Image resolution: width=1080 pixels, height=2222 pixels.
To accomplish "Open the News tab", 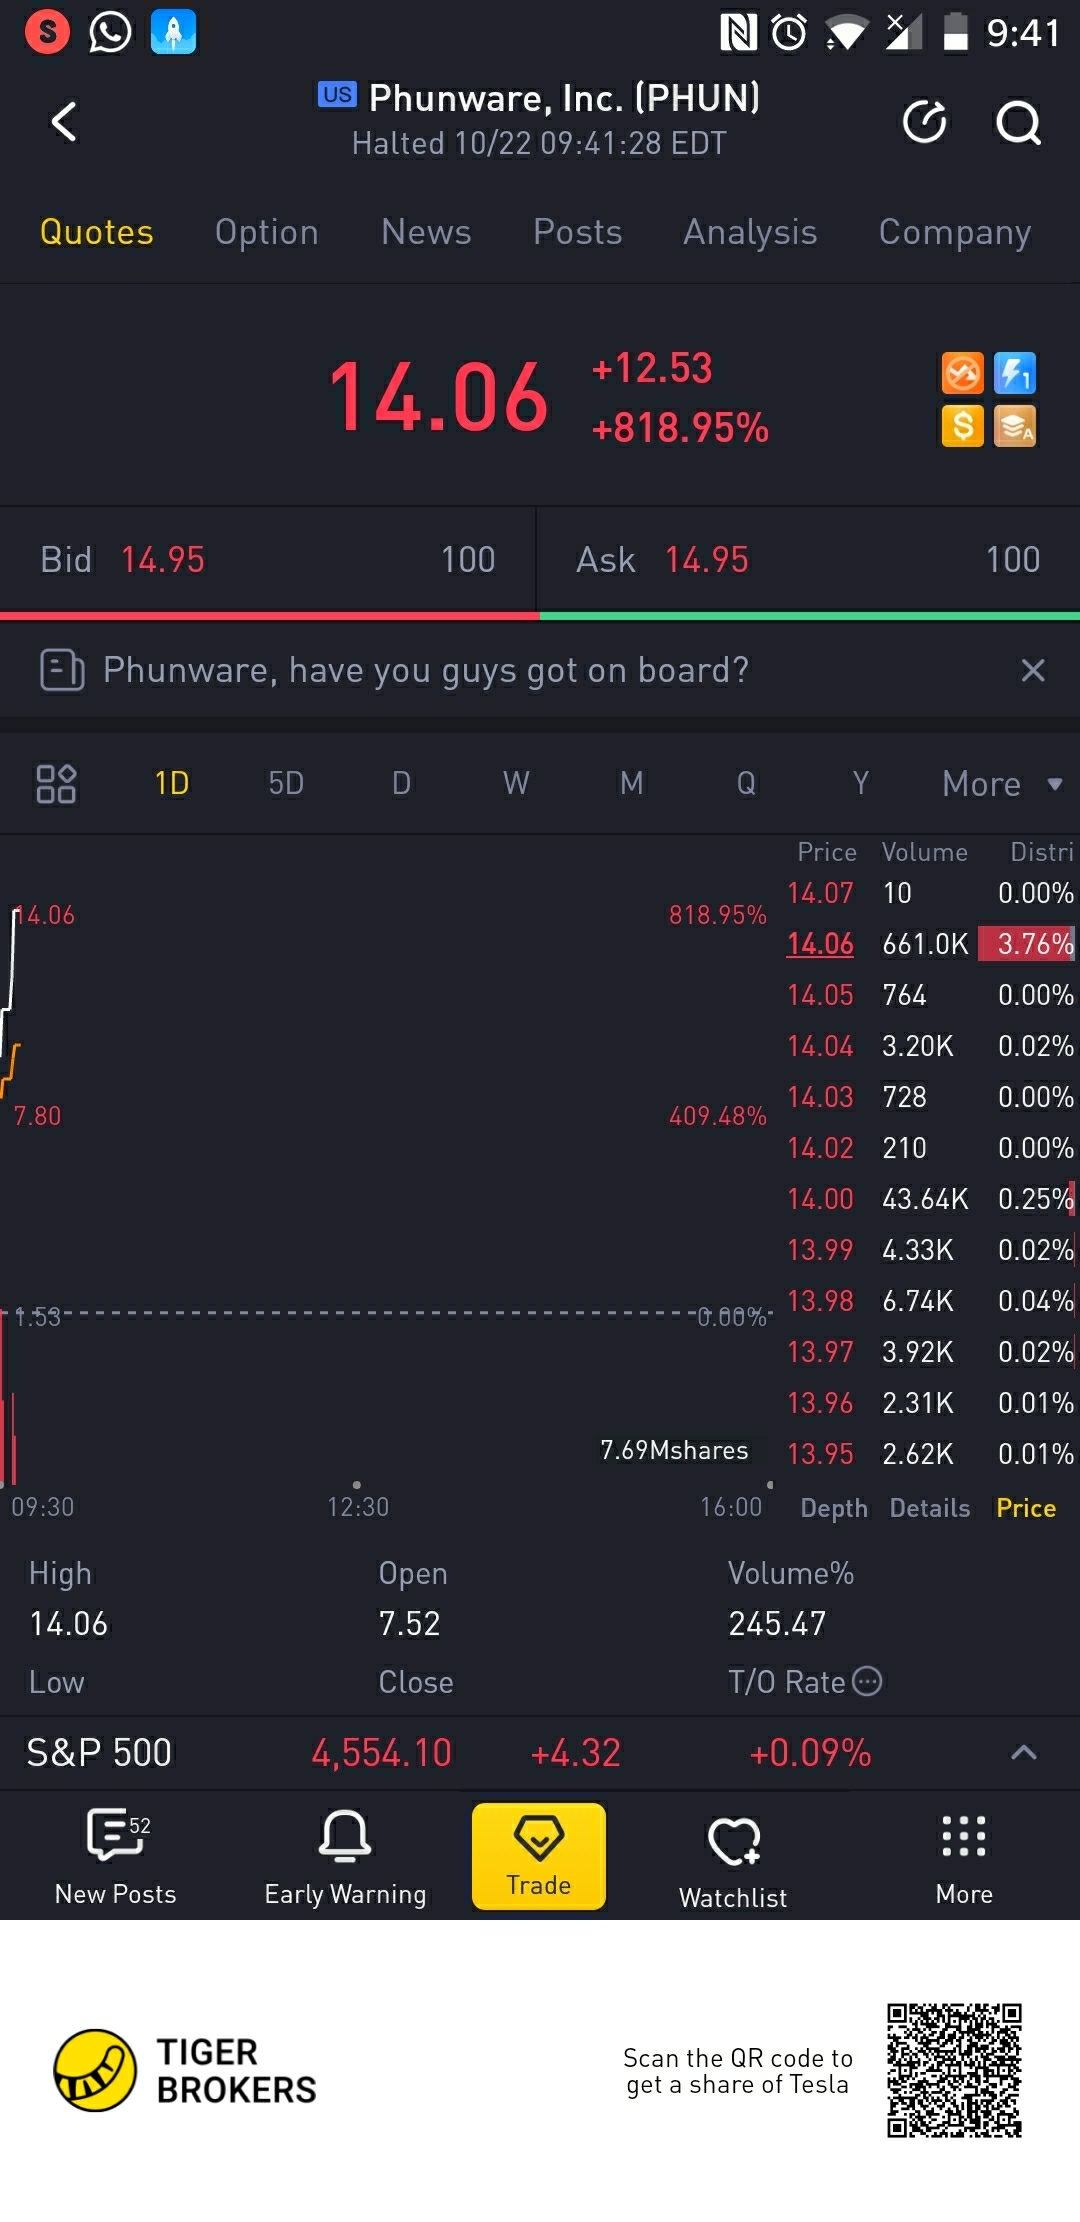I will point(426,232).
